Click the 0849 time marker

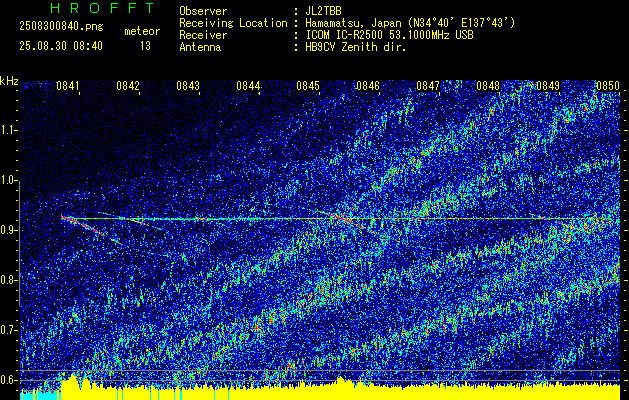(548, 86)
